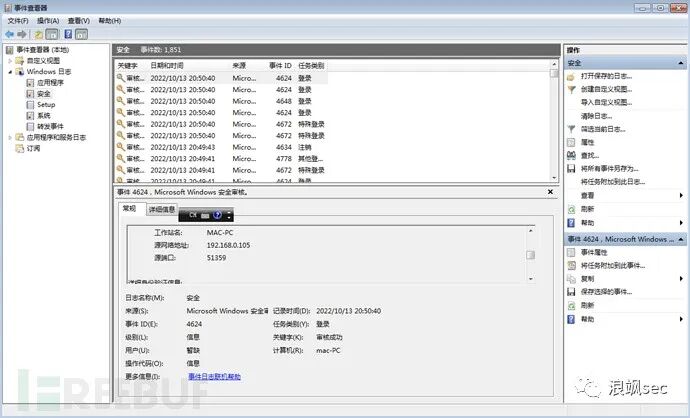The width and height of the screenshot is (690, 418).
Task: Collapse the Windows 日志 tree node
Action: point(10,72)
